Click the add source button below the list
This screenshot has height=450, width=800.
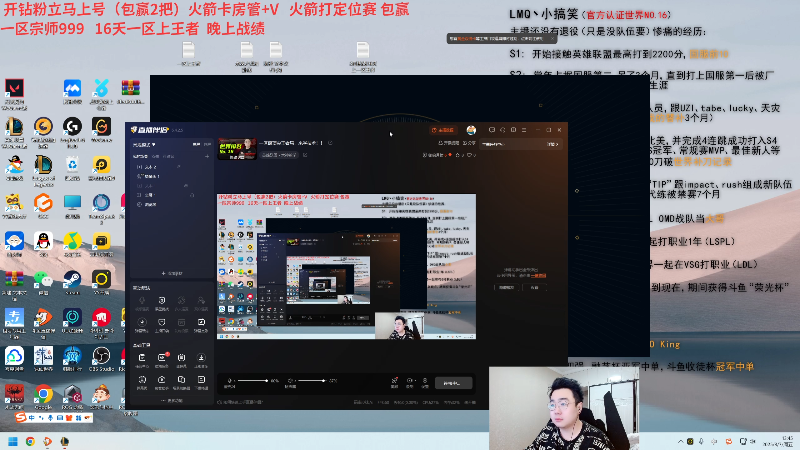tap(172, 273)
